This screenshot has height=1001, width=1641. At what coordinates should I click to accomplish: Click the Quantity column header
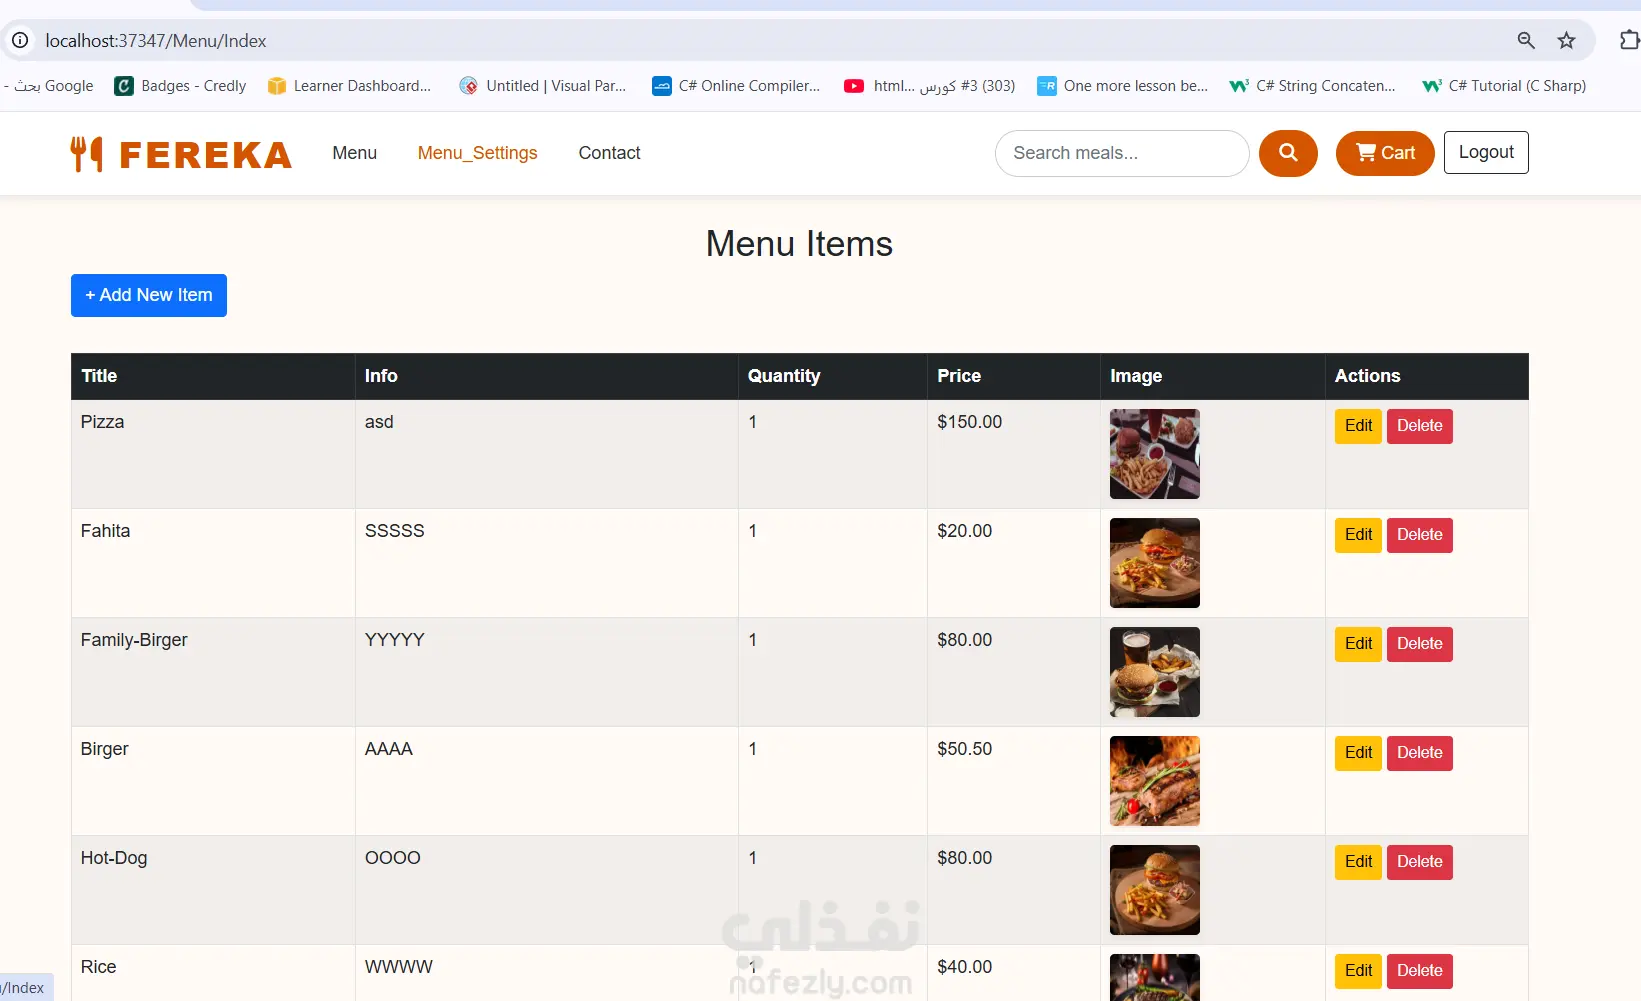(x=832, y=376)
